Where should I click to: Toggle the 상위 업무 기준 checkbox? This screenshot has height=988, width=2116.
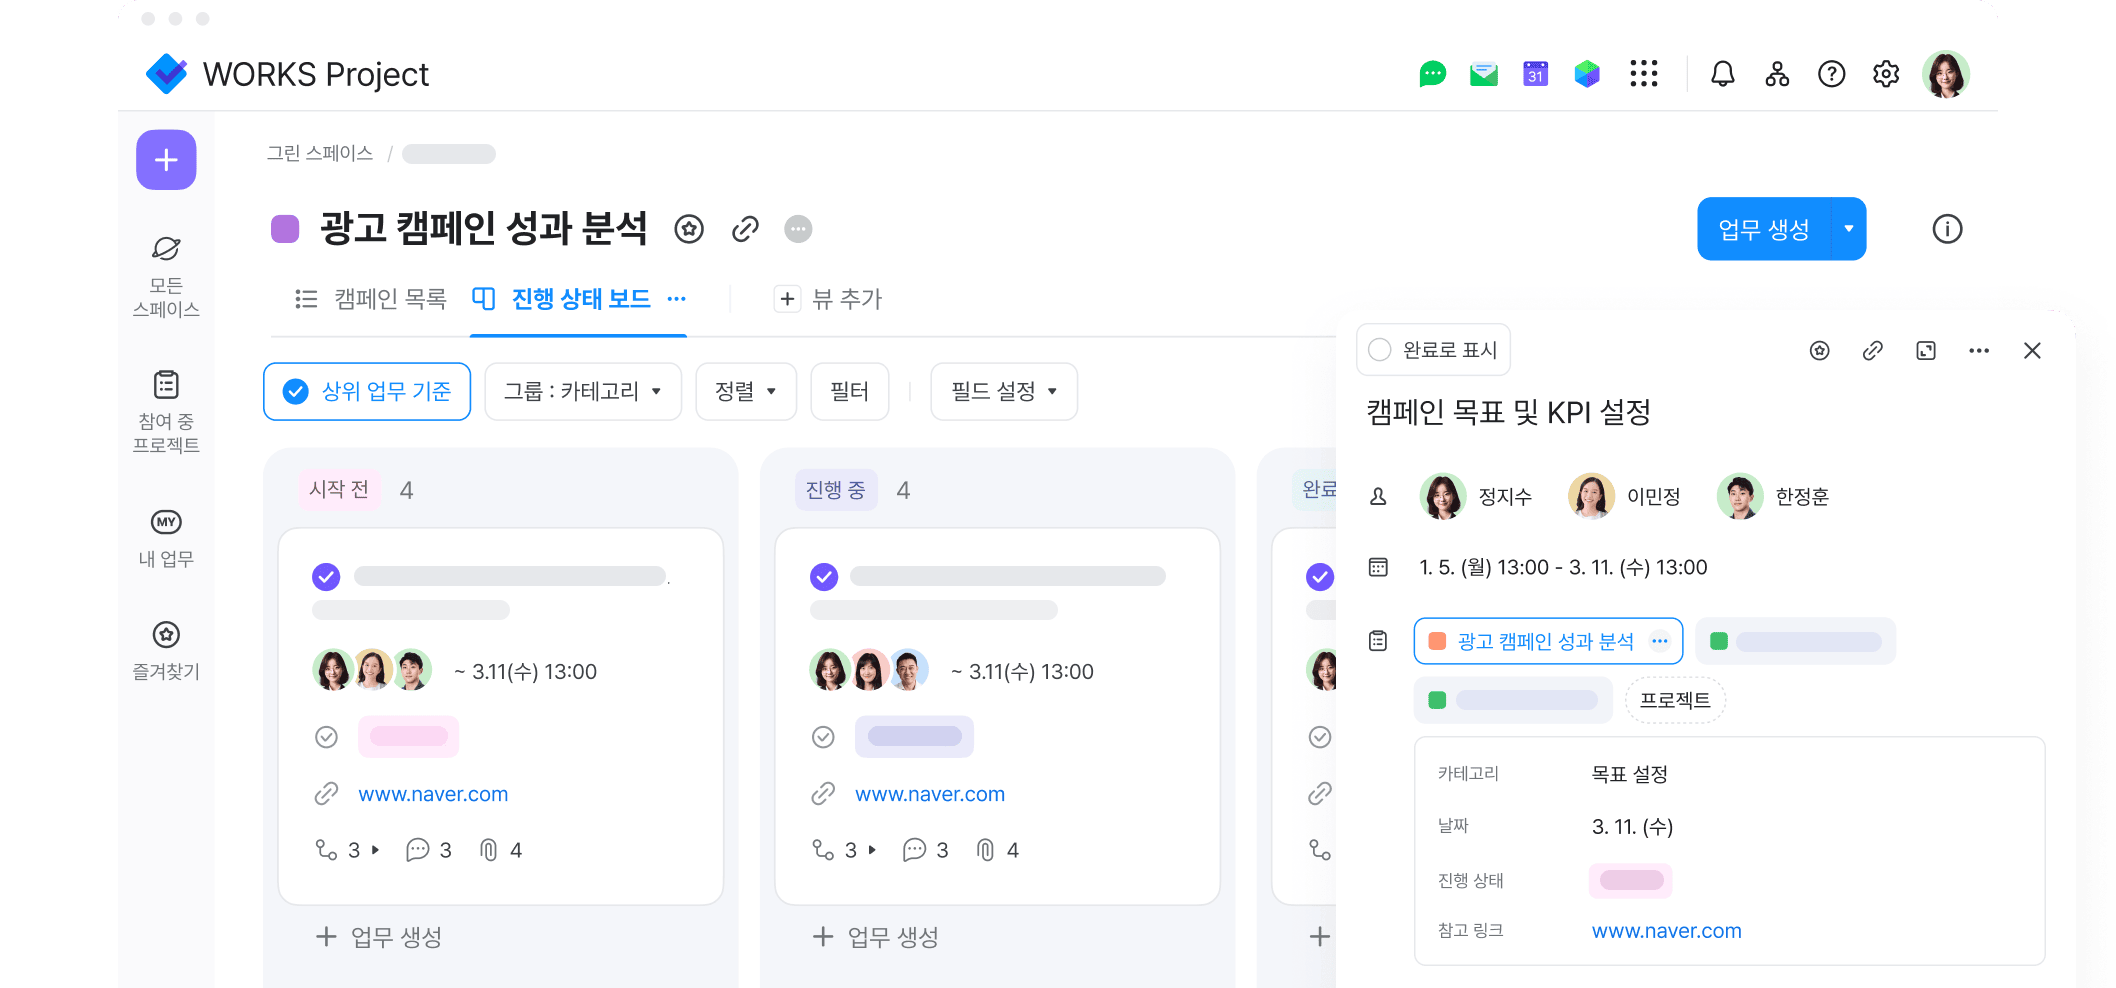tap(296, 392)
